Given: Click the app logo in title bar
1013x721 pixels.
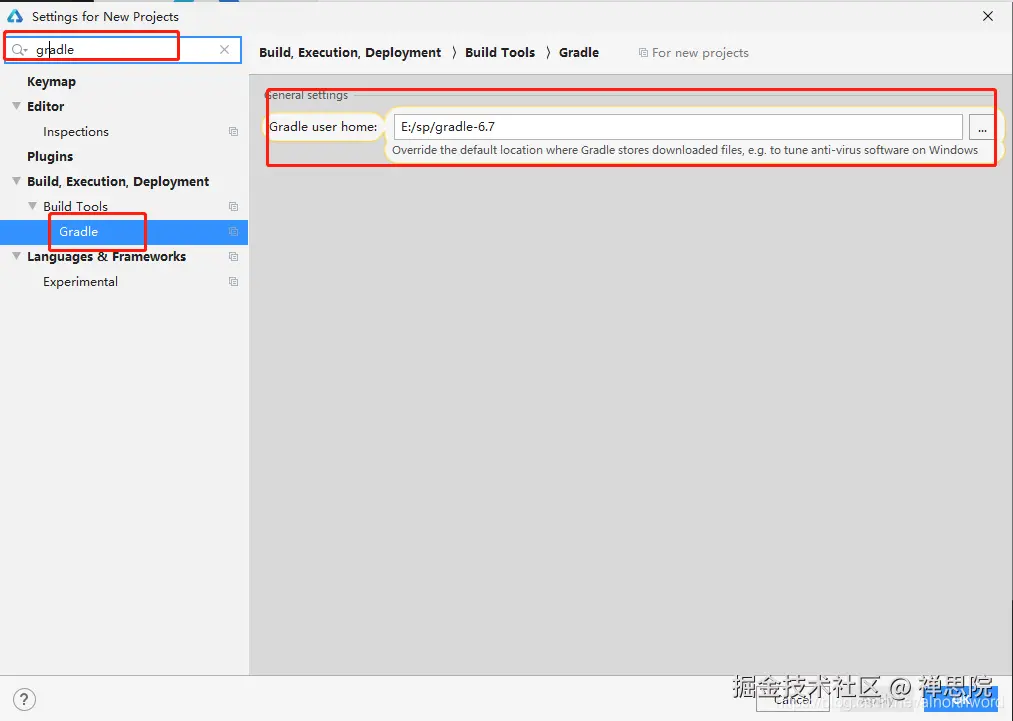Looking at the screenshot, I should (x=15, y=16).
